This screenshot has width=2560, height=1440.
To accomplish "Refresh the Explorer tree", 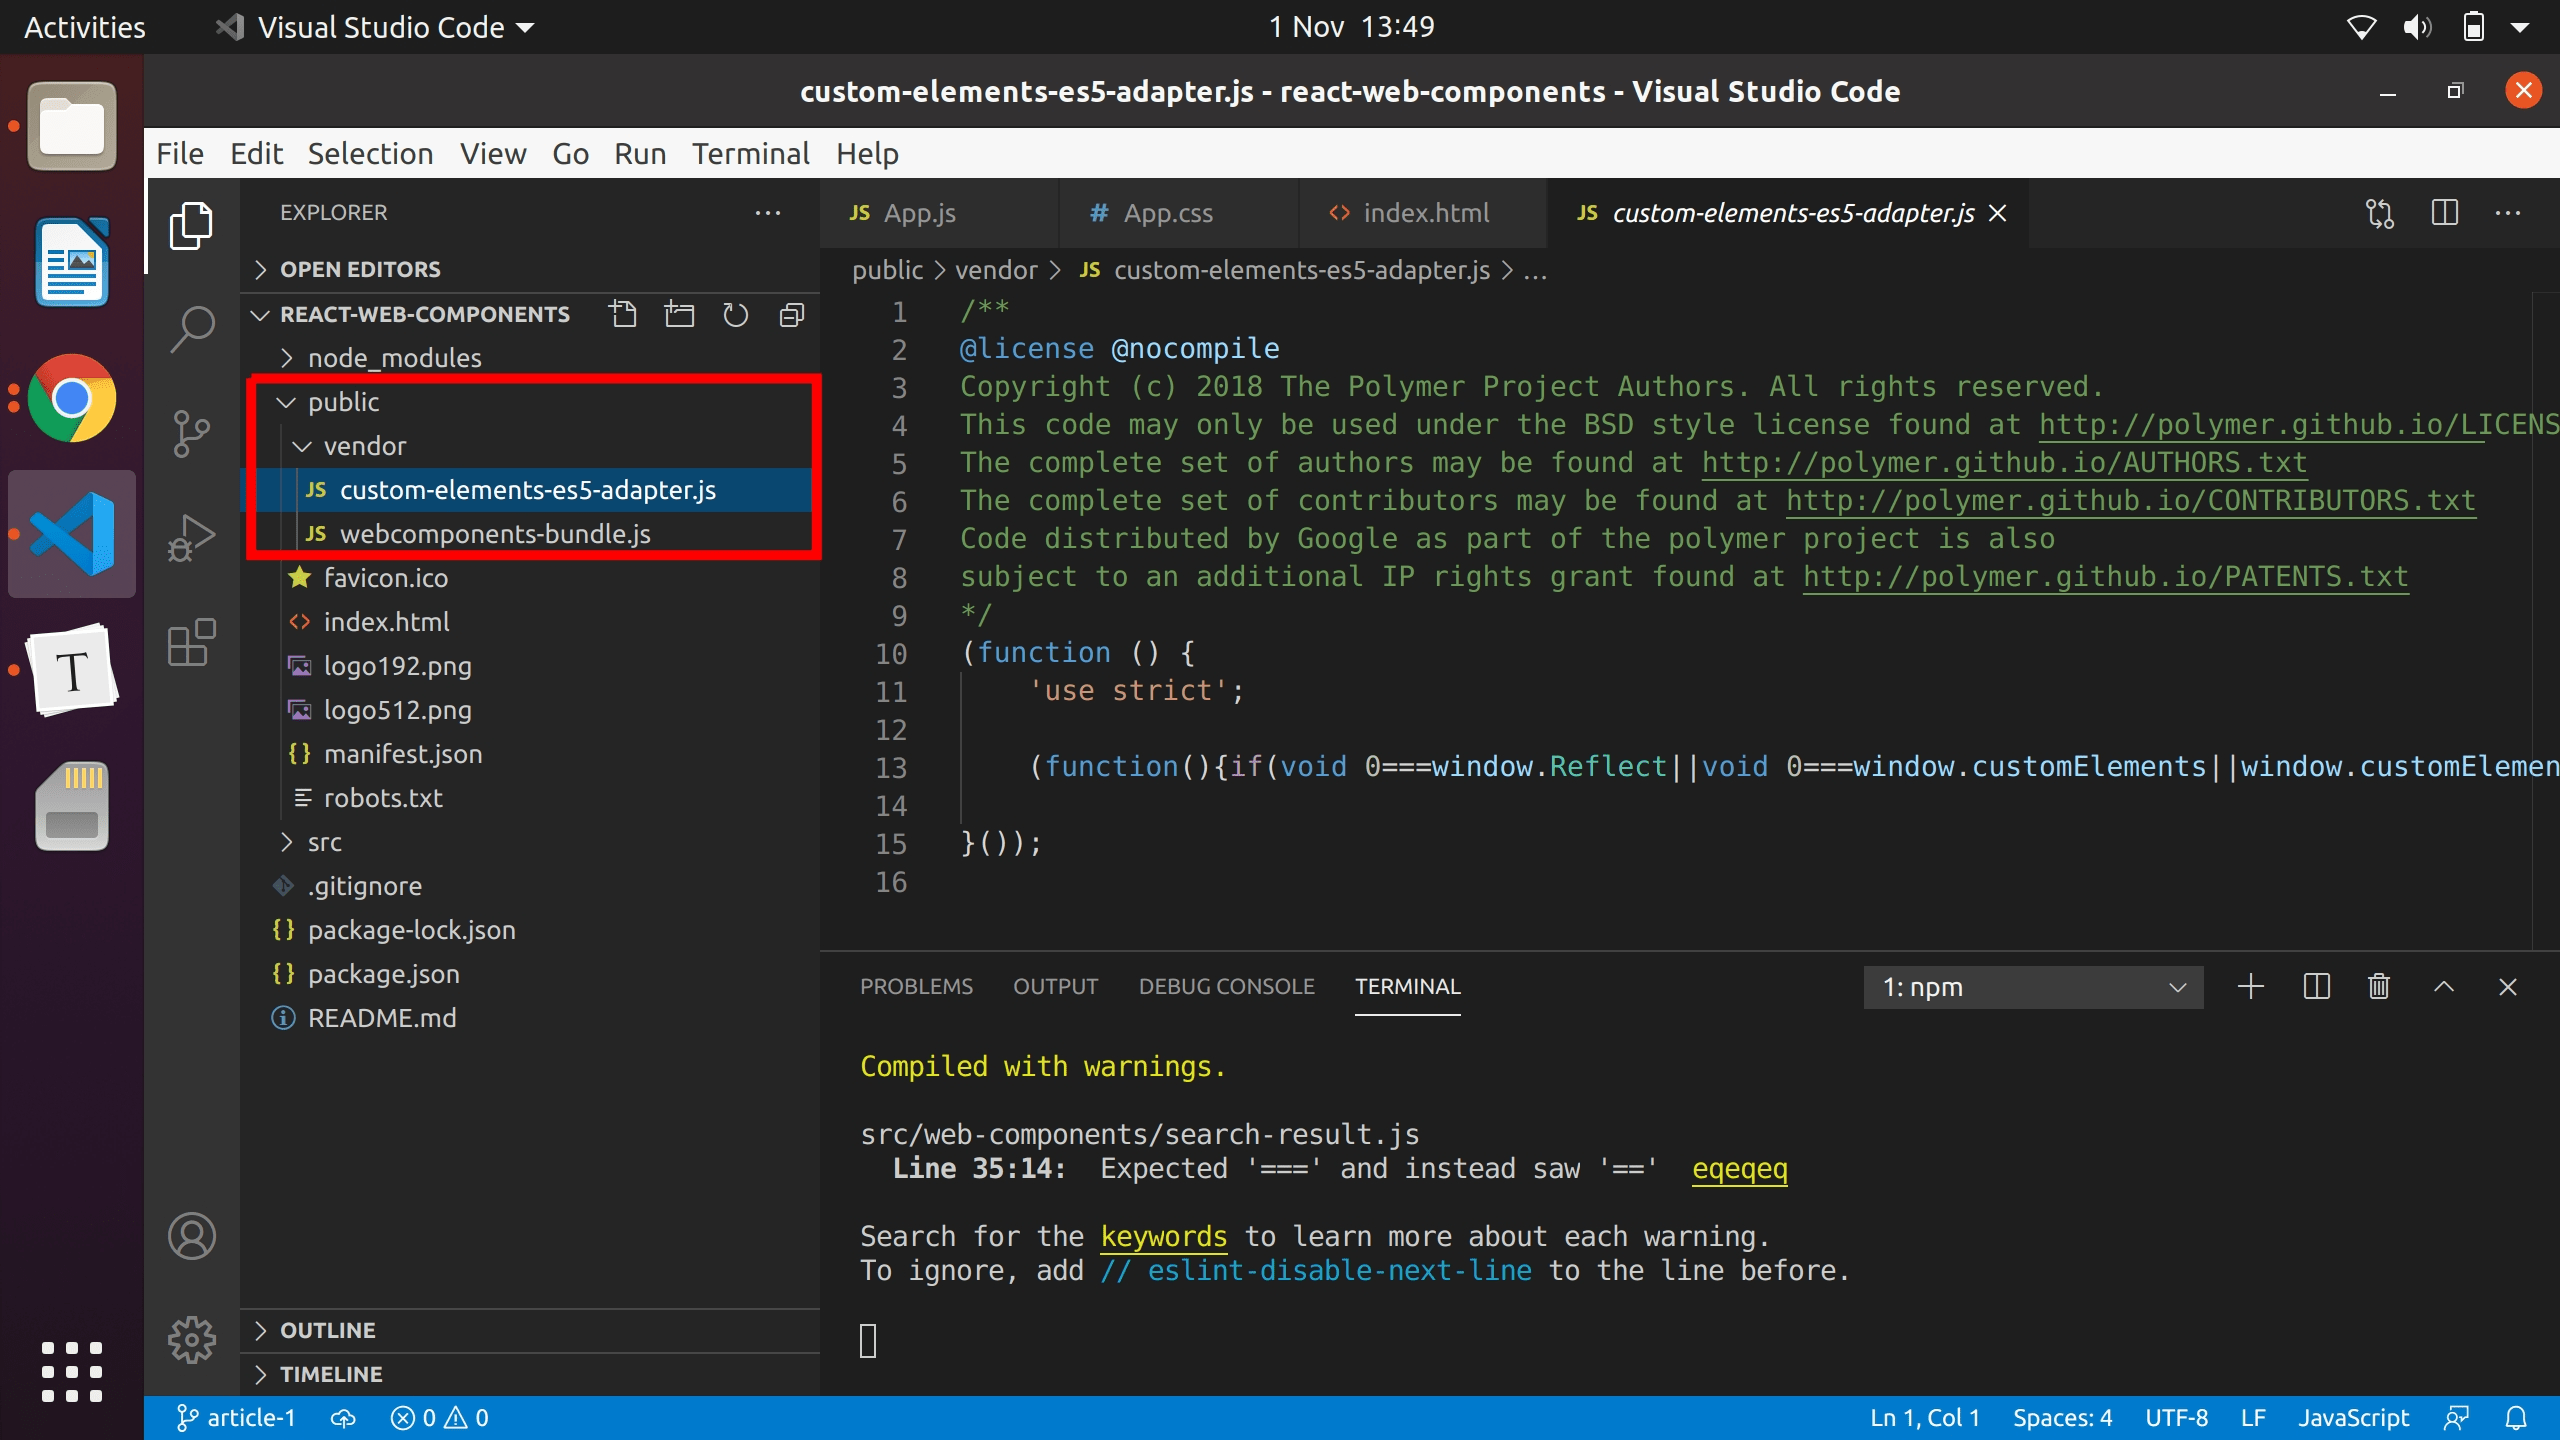I will coord(735,314).
